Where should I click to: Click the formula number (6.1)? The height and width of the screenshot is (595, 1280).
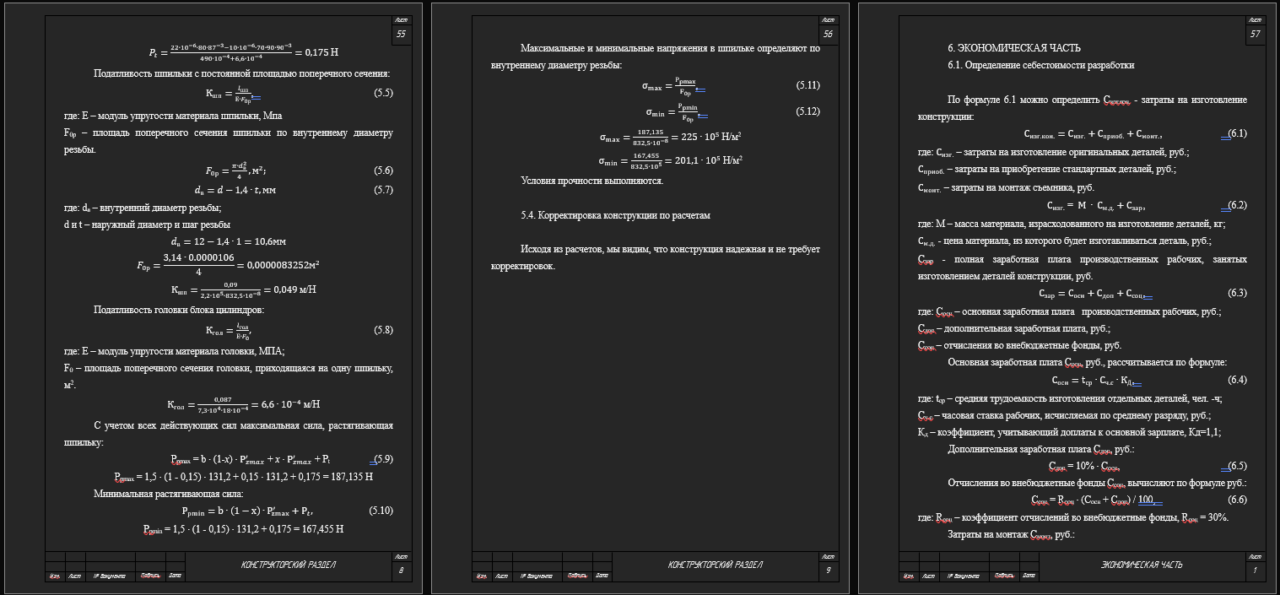pos(1237,133)
